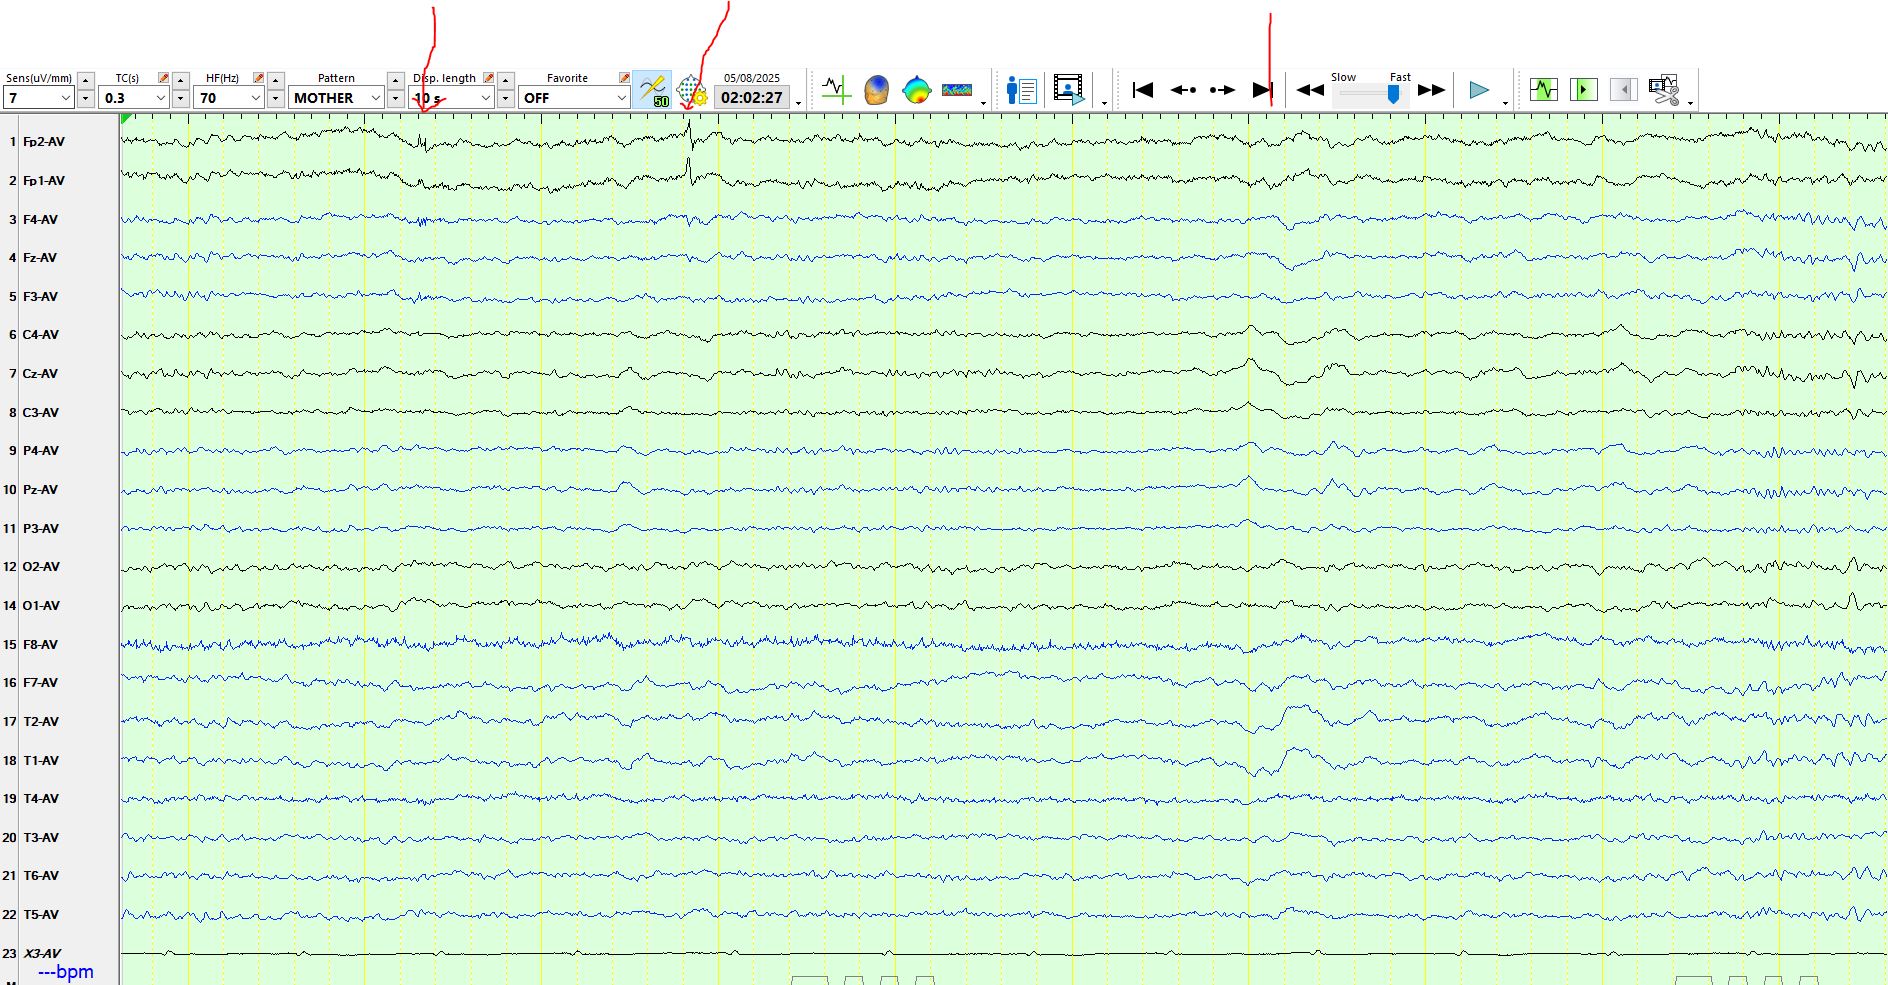The image size is (1888, 985).
Task: Open the electrode montage settings icon
Action: 692,90
